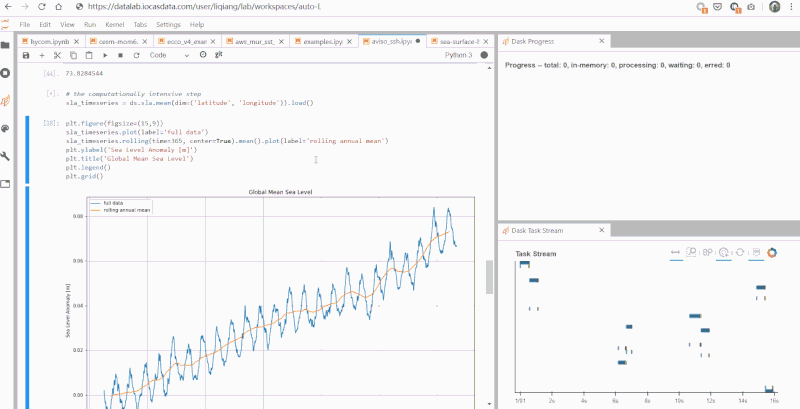Image resolution: width=800 pixels, height=409 pixels.
Task: Open the cell type Code dropdown
Action: click(169, 55)
